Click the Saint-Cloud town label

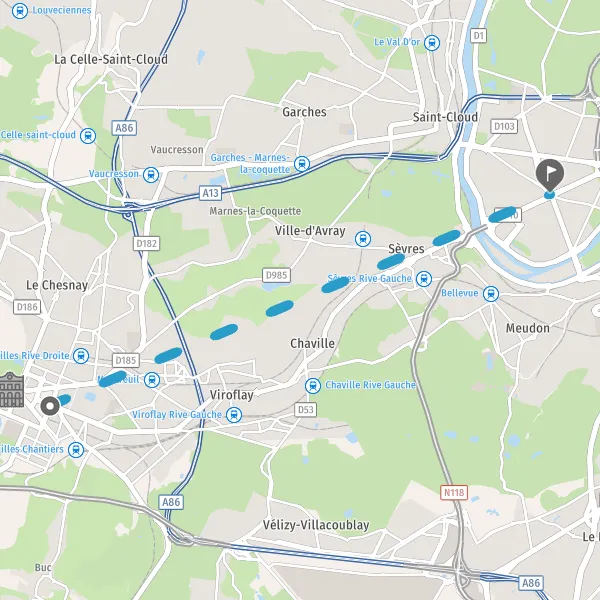[445, 117]
